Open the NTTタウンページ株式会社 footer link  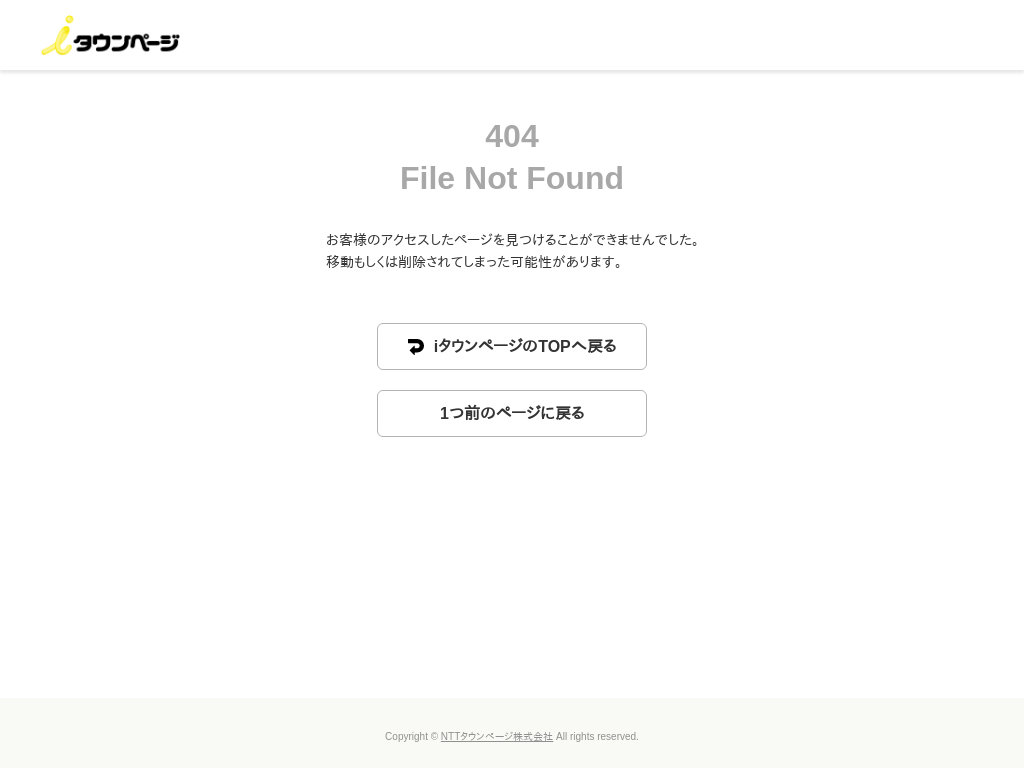(x=496, y=737)
